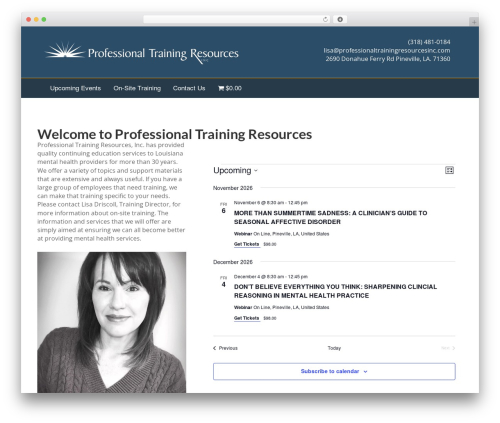Click the email address lisa@professionaltrainingresourcesinc.com
Image resolution: width=500 pixels, height=423 pixels.
point(387,50)
